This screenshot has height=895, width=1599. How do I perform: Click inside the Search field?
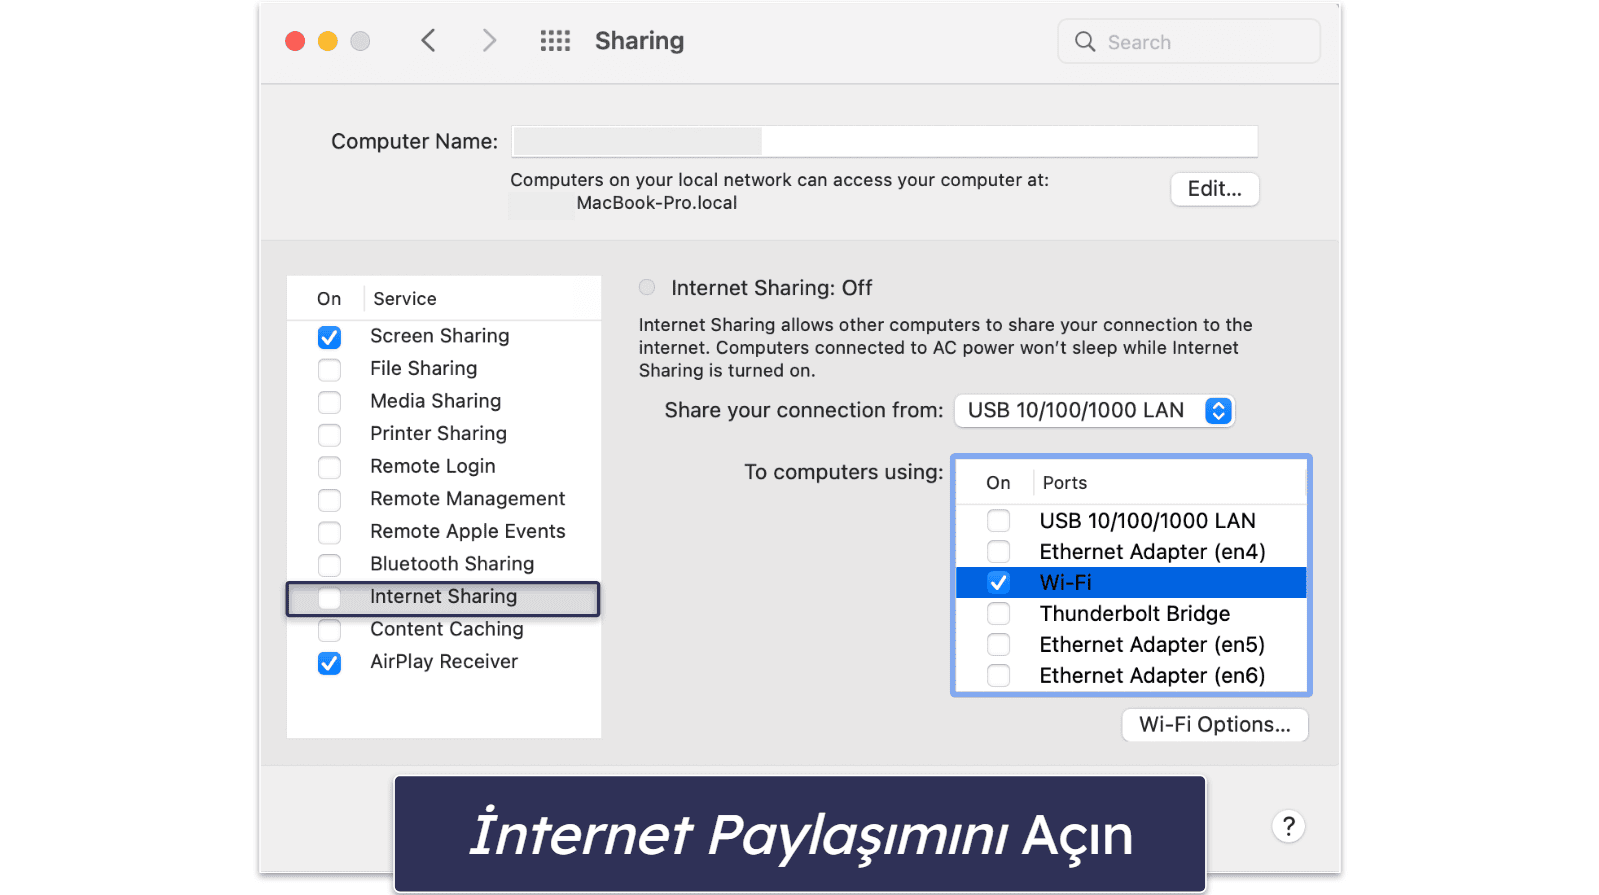[x=1189, y=42]
